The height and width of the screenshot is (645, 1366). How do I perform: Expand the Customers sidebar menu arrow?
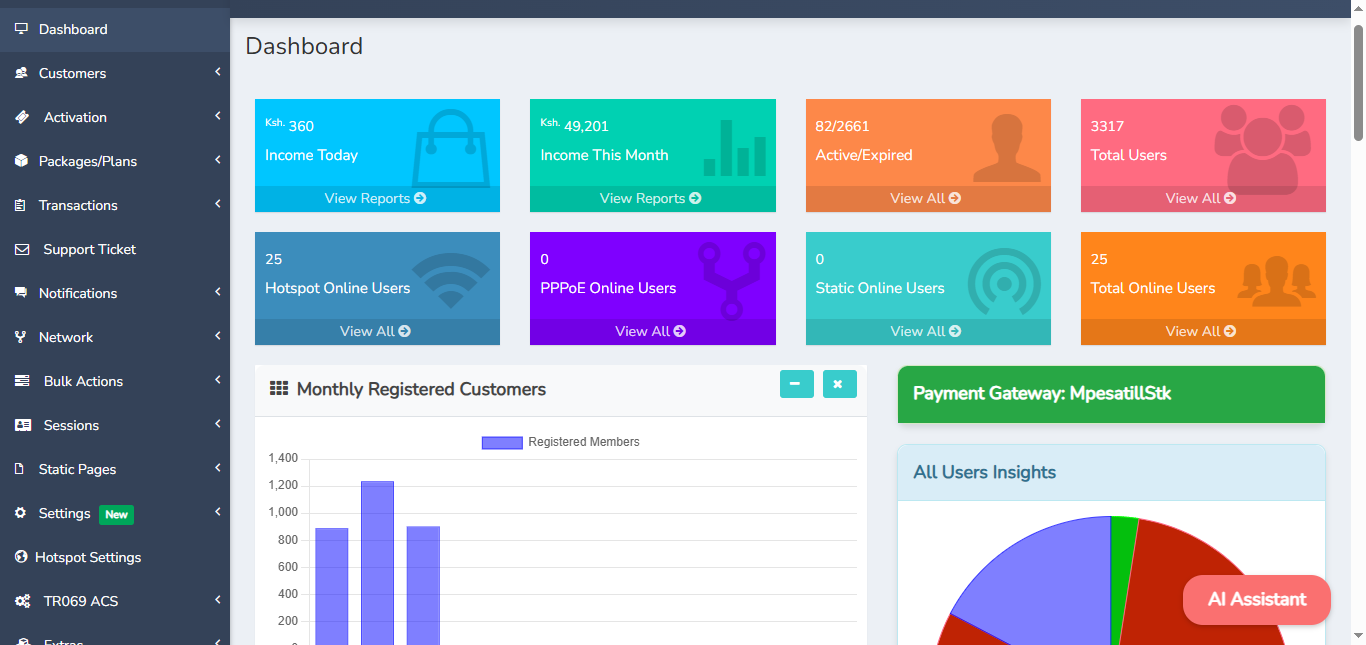click(217, 72)
